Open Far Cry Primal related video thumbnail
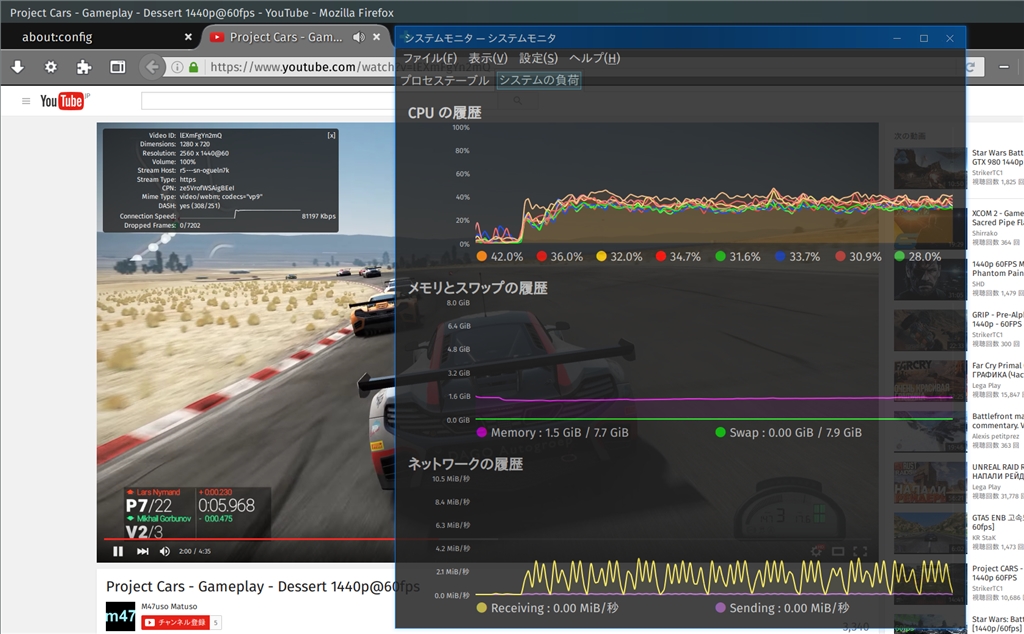Screen dimensions: 1024x634 pos(930,381)
